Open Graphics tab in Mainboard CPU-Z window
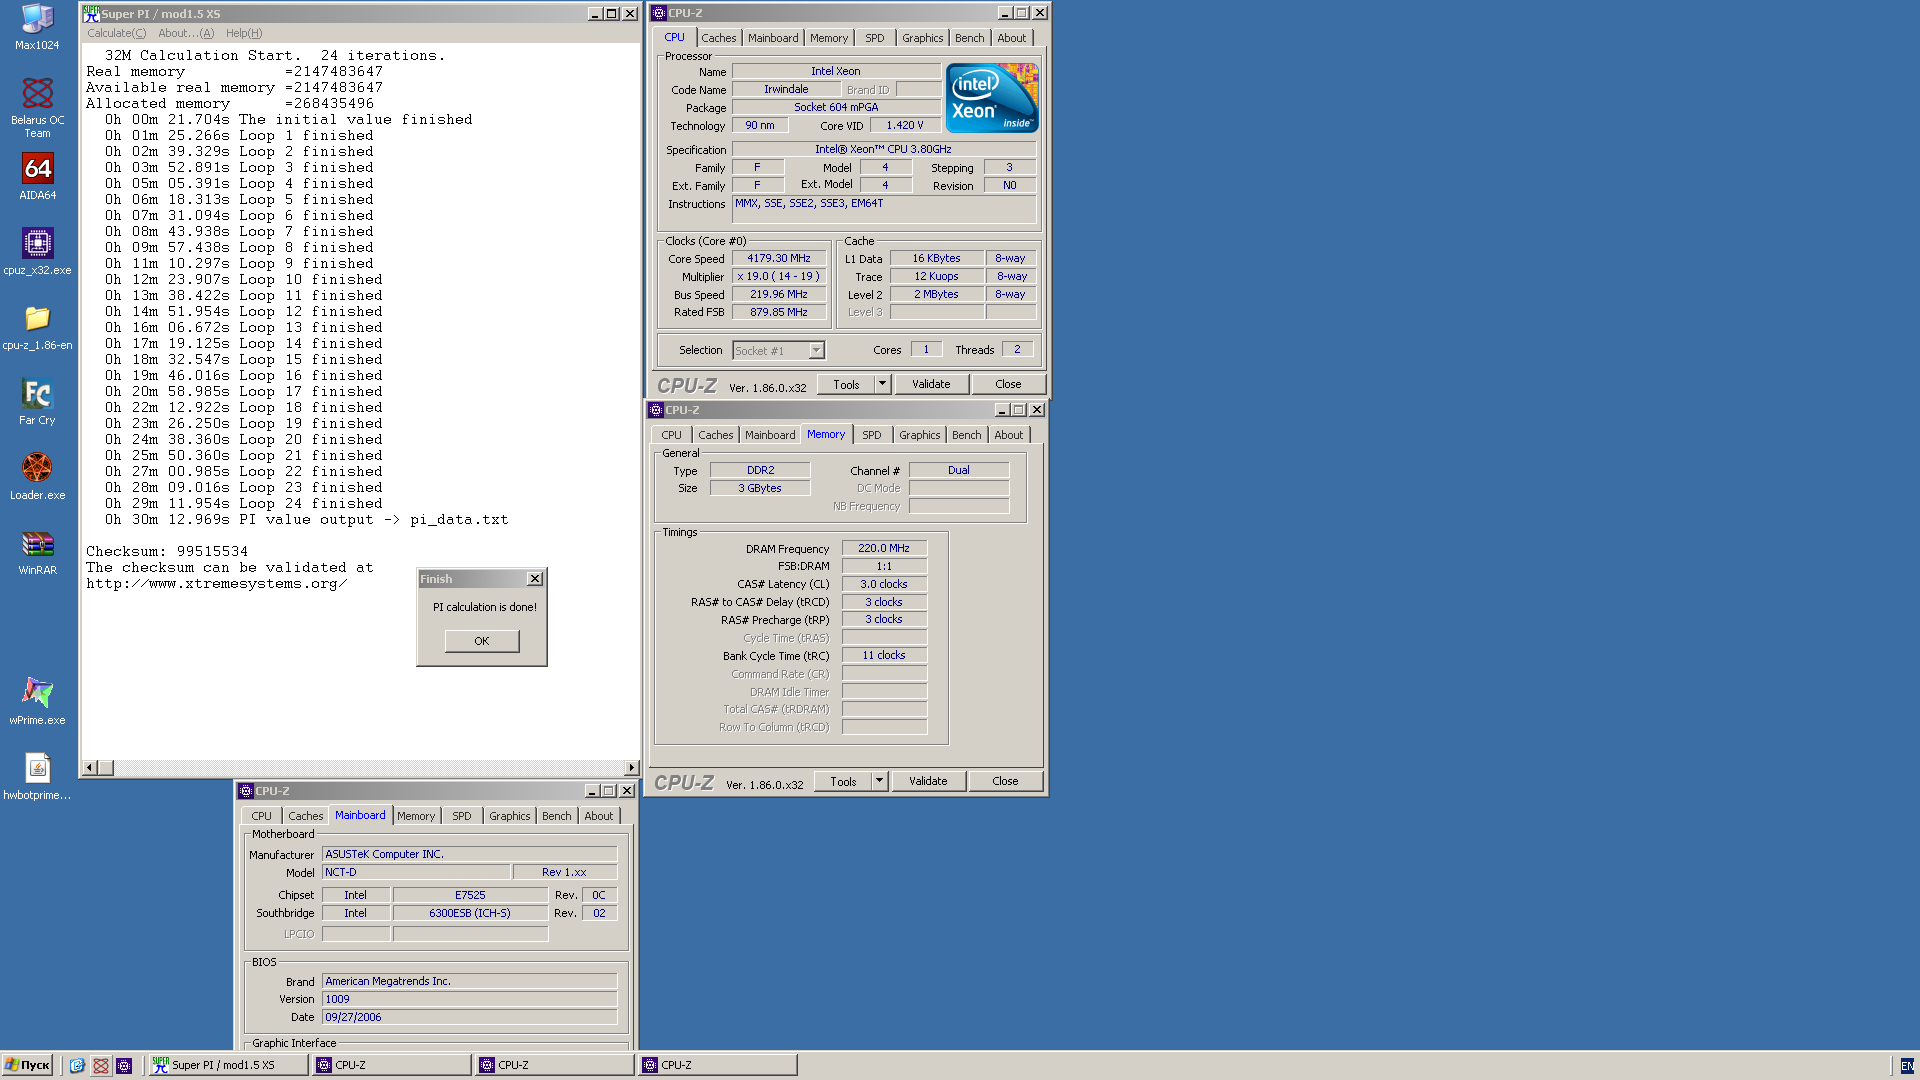1920x1080 pixels. (x=509, y=816)
